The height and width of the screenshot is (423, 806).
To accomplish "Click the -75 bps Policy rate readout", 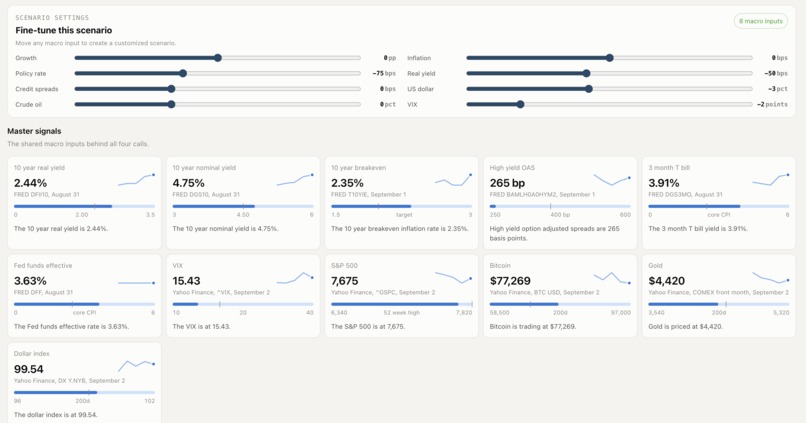I will point(384,73).
